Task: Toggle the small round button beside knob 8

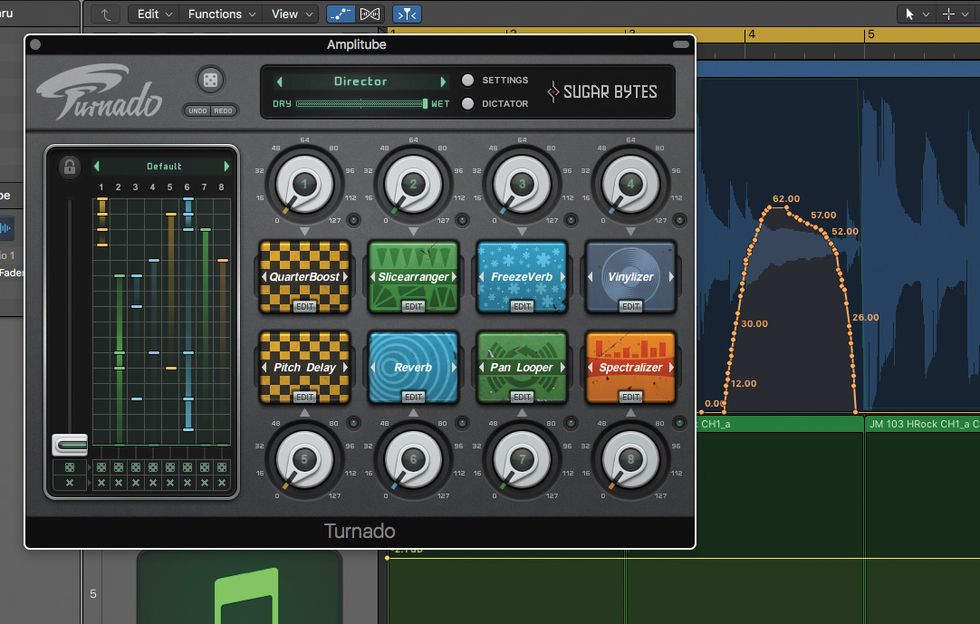Action: (x=679, y=423)
